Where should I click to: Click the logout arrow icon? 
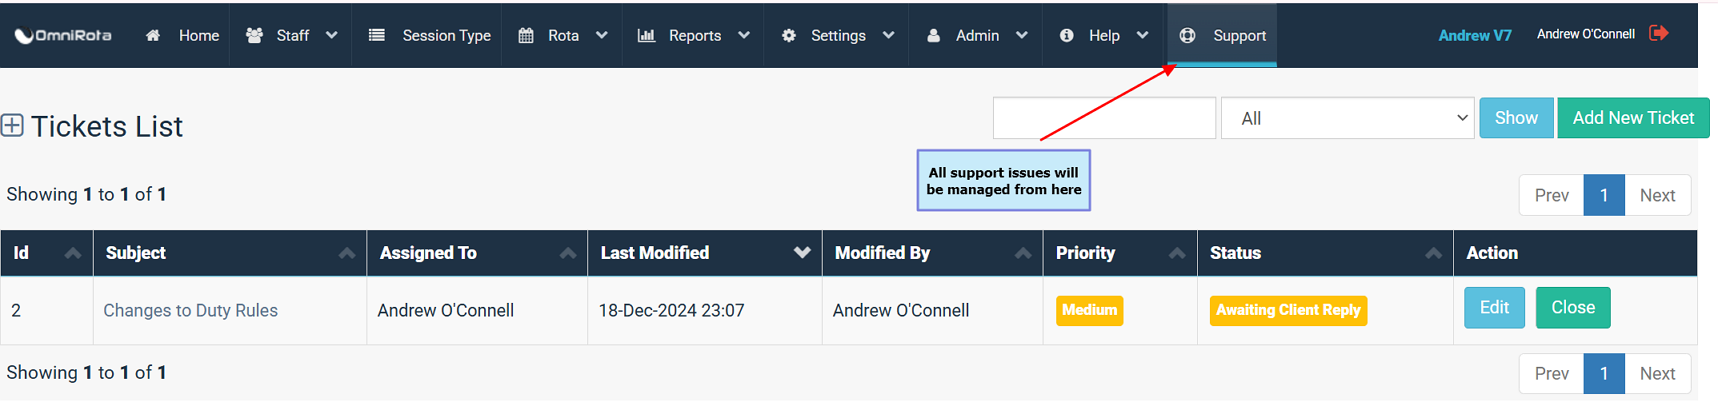point(1659,33)
